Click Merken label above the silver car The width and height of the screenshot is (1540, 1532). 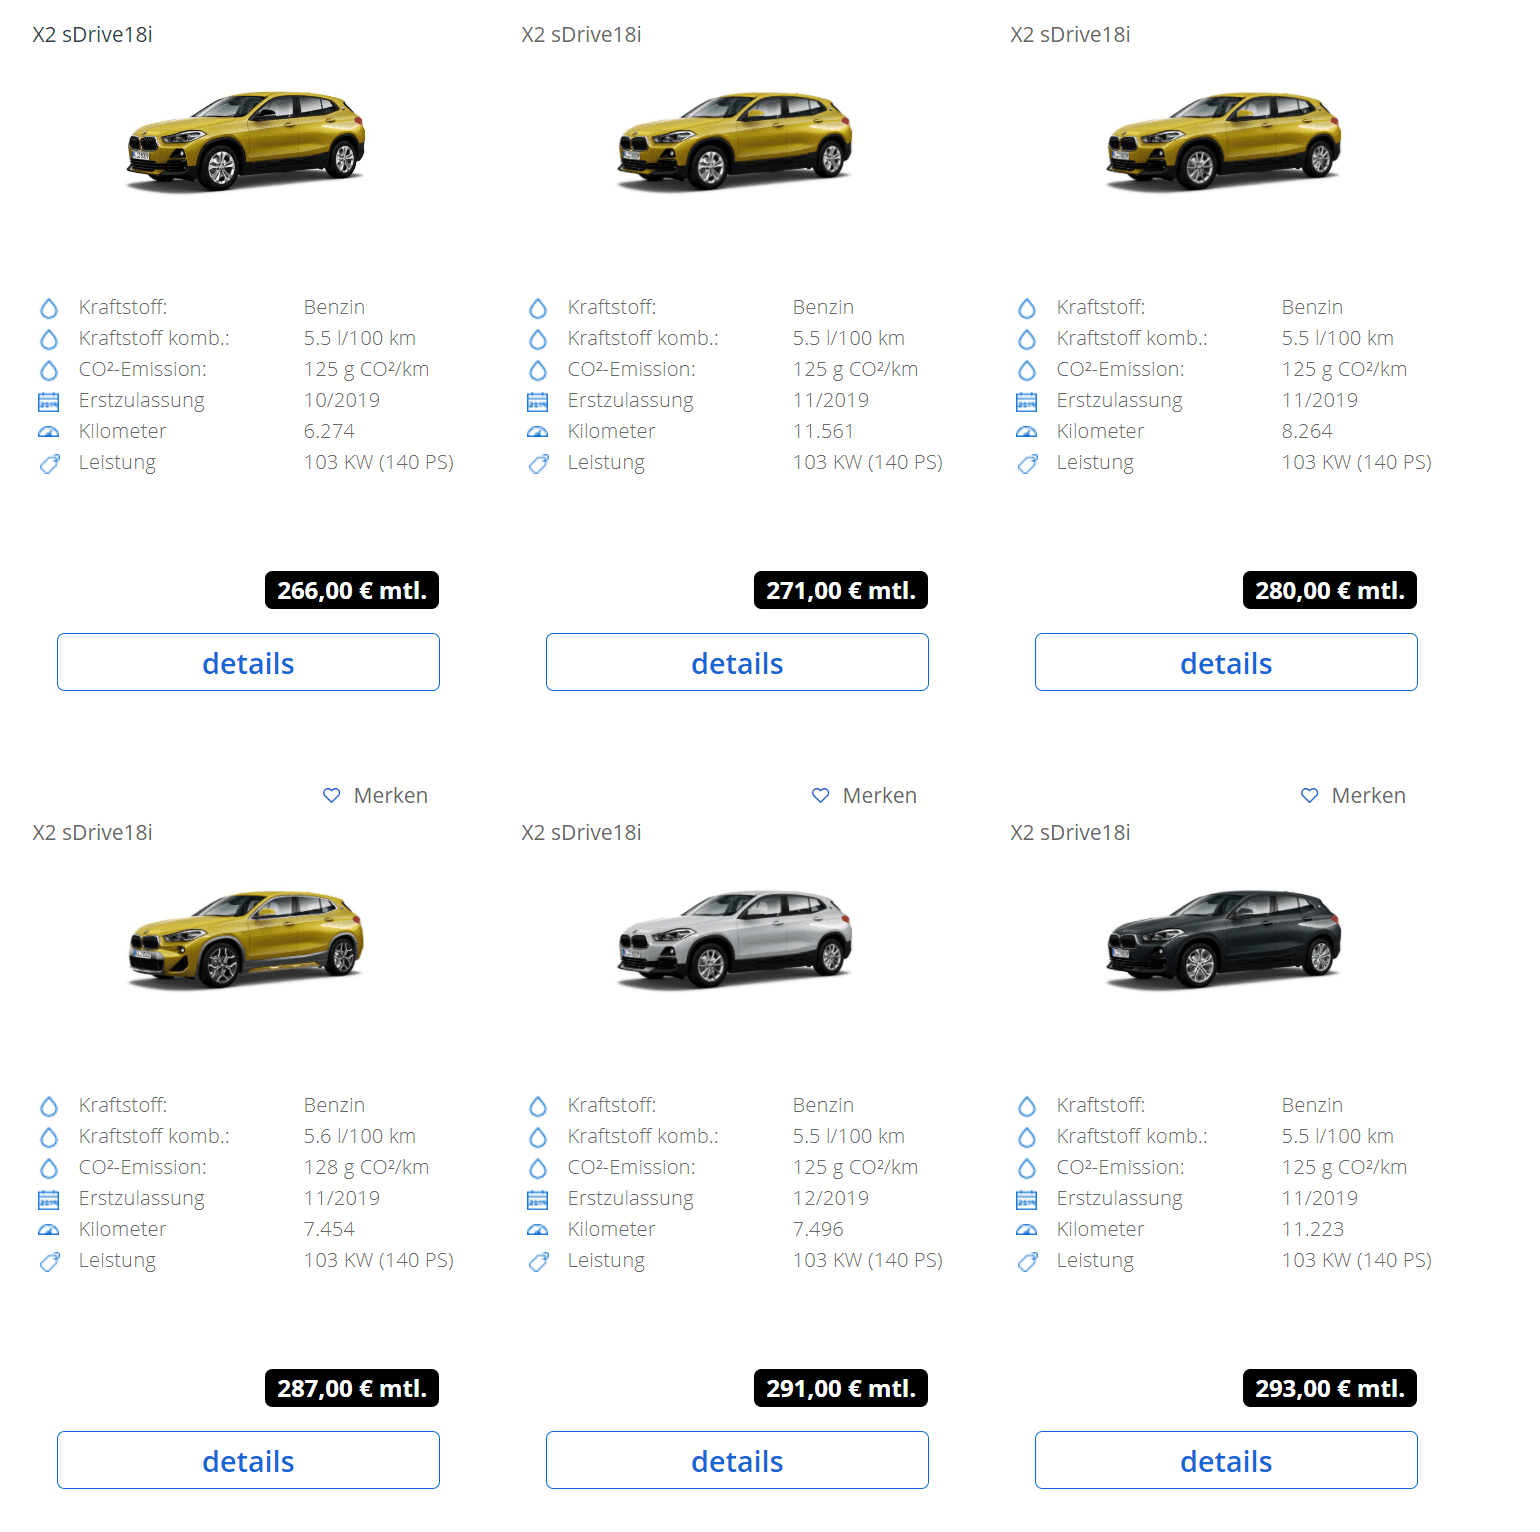point(880,795)
